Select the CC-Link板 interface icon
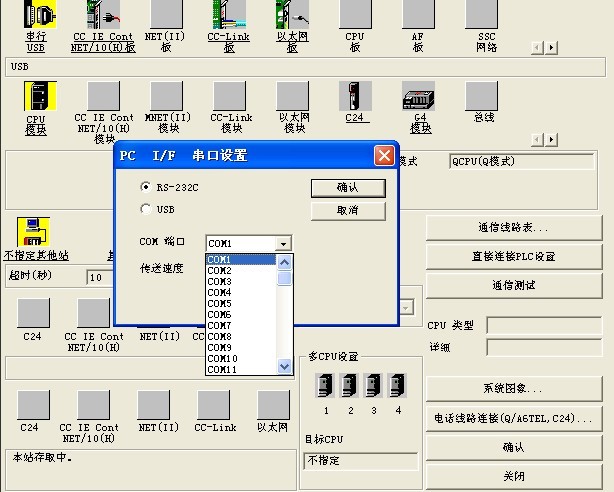The height and width of the screenshot is (492, 614). coord(229,17)
